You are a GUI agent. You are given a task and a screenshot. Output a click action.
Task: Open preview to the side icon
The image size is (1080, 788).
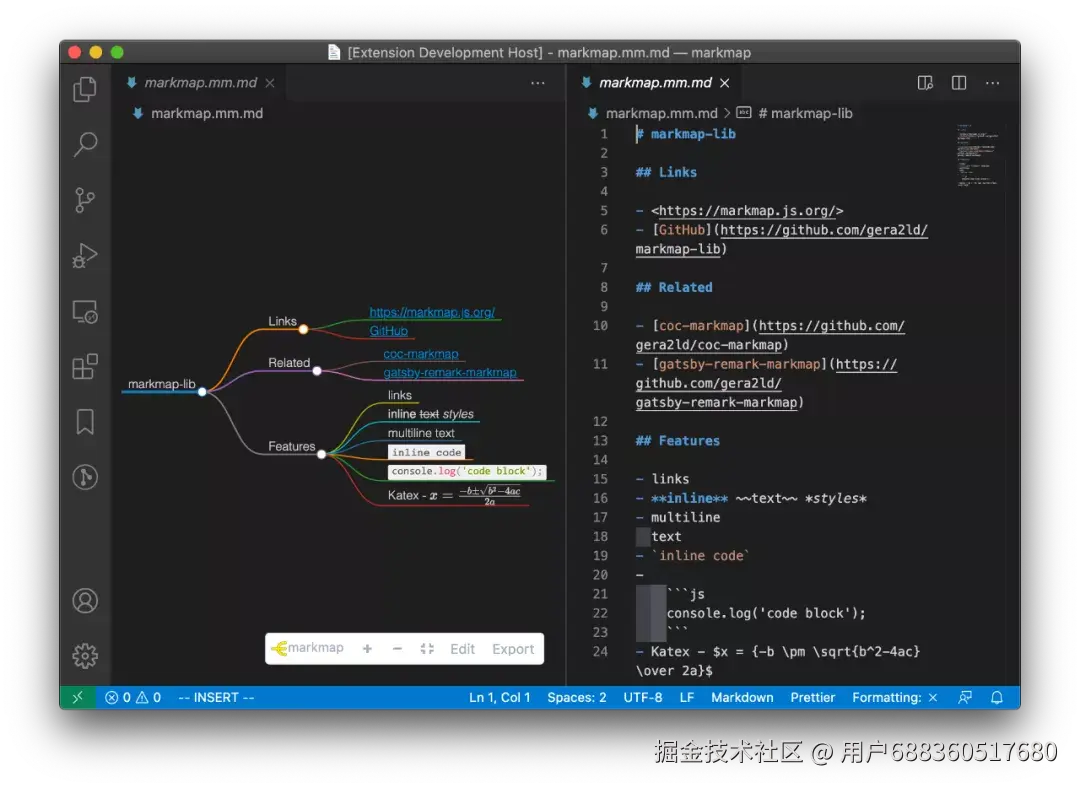click(x=925, y=83)
